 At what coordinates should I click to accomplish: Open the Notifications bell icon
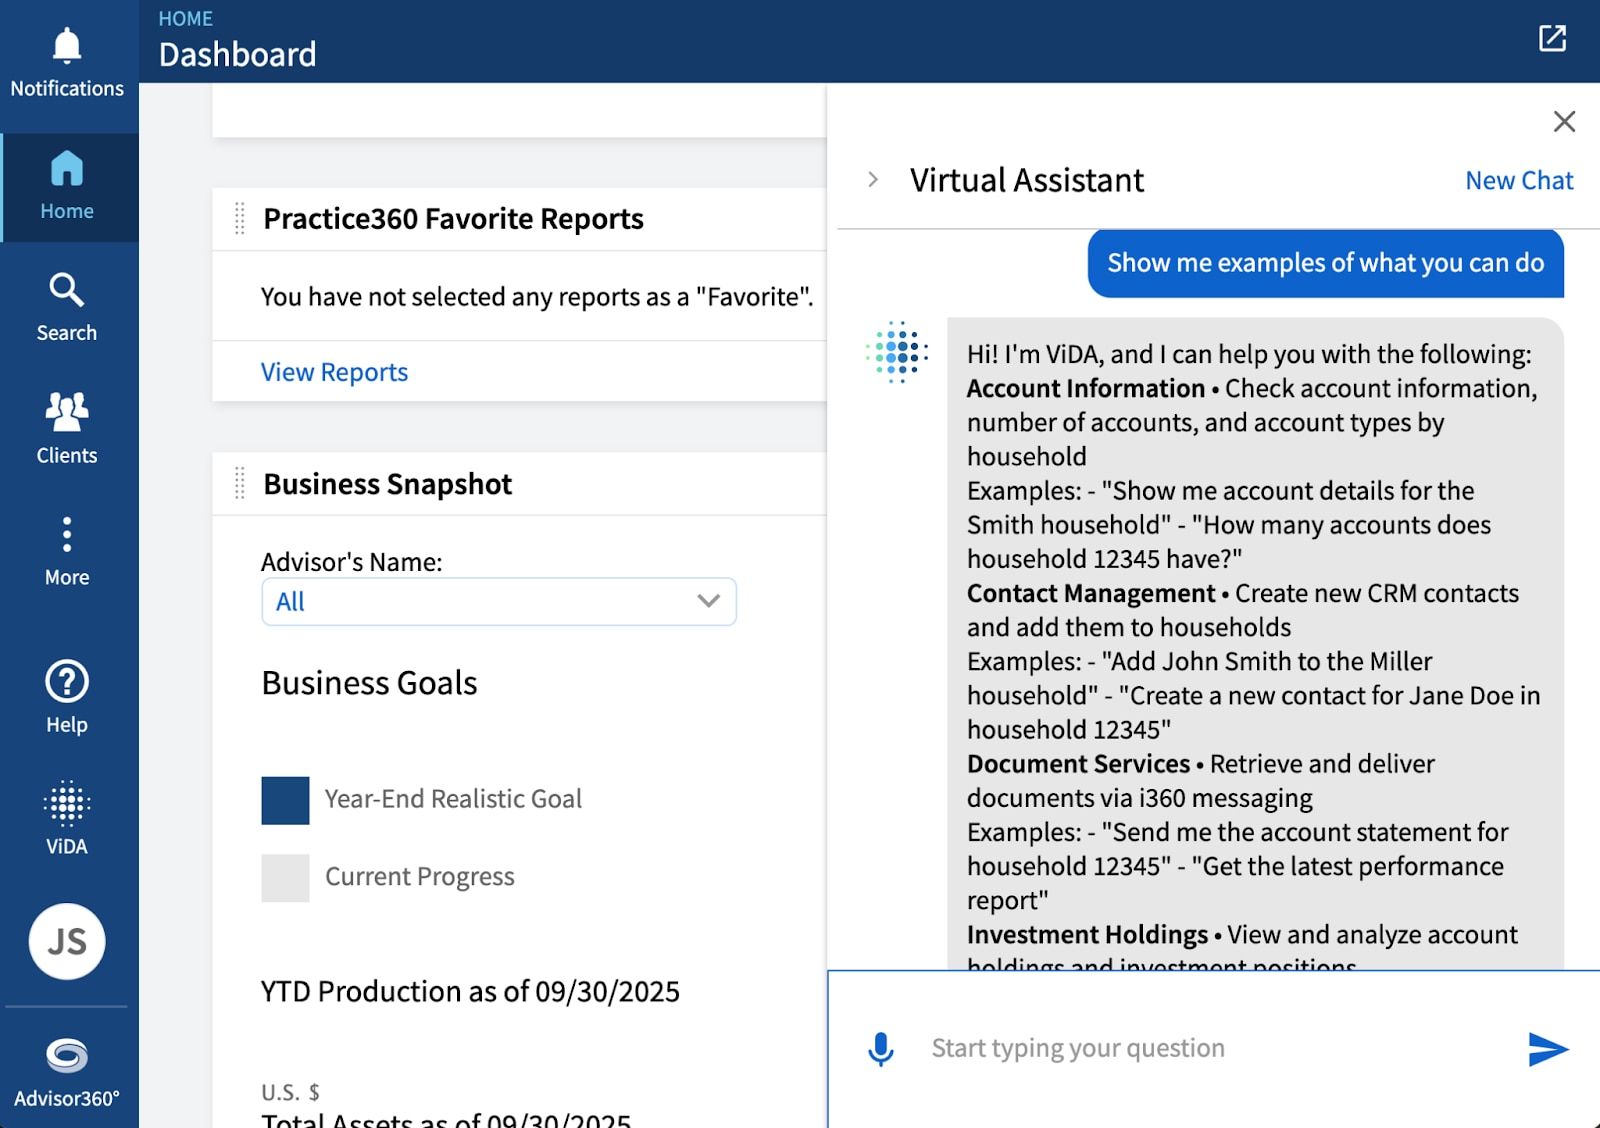(67, 47)
